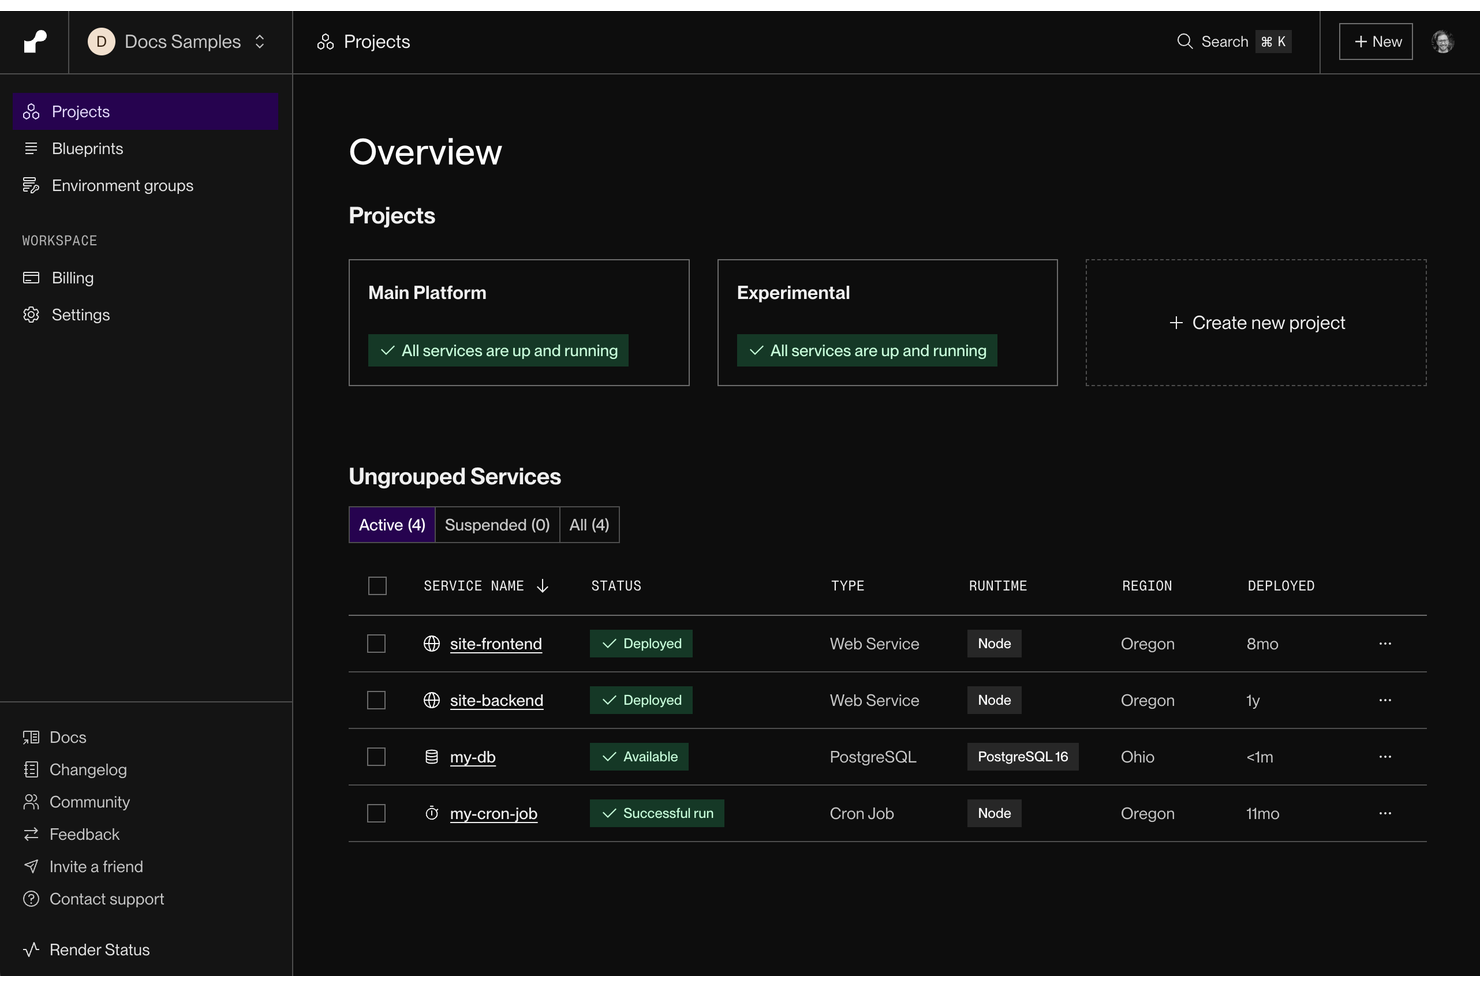Click the user avatar in the top bar

(1442, 41)
